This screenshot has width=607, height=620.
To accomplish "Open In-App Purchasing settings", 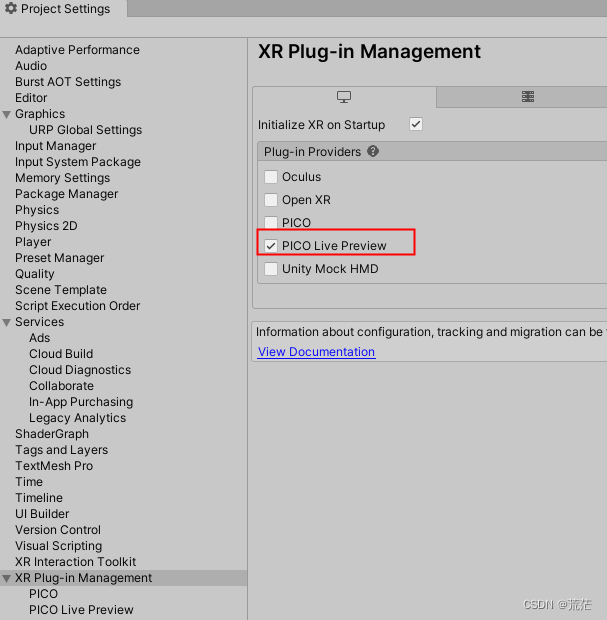I will point(81,402).
